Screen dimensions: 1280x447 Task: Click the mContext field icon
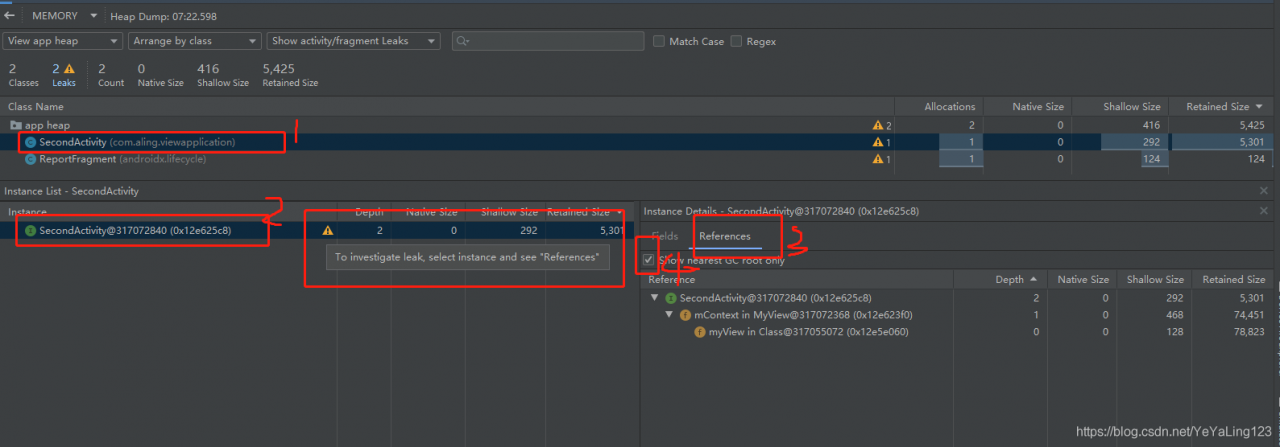pos(685,315)
